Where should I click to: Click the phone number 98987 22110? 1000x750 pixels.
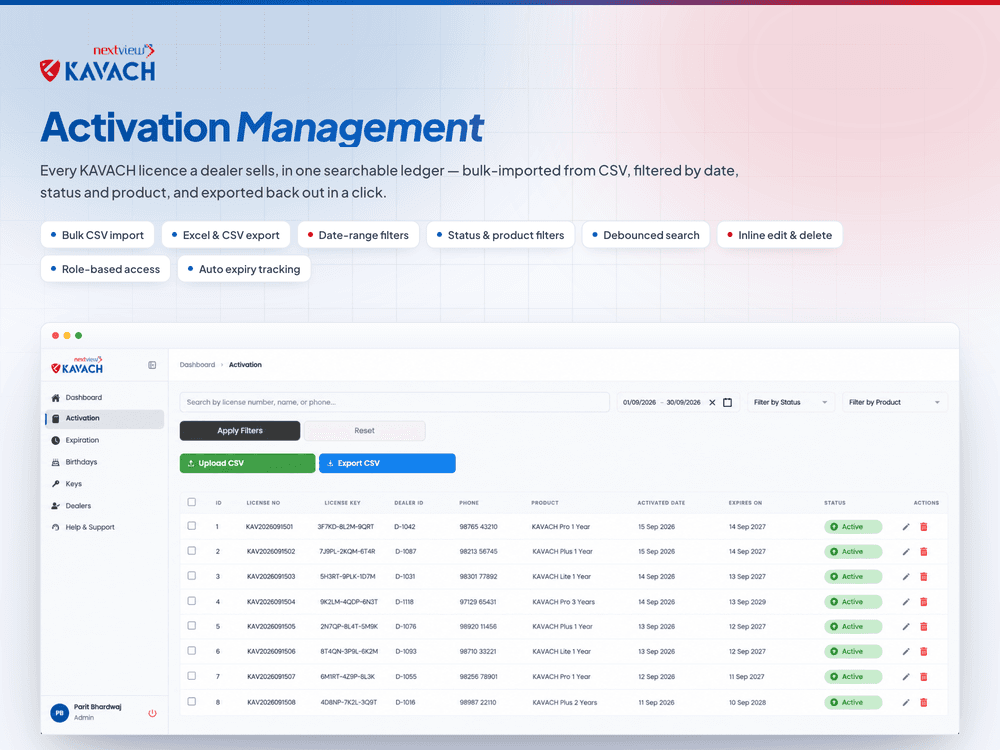tap(478, 702)
